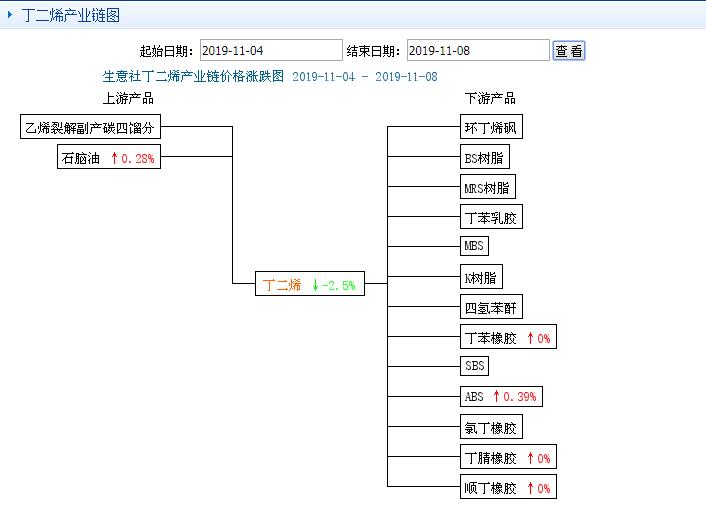Click the 丁二烯 central product node

(x=310, y=284)
